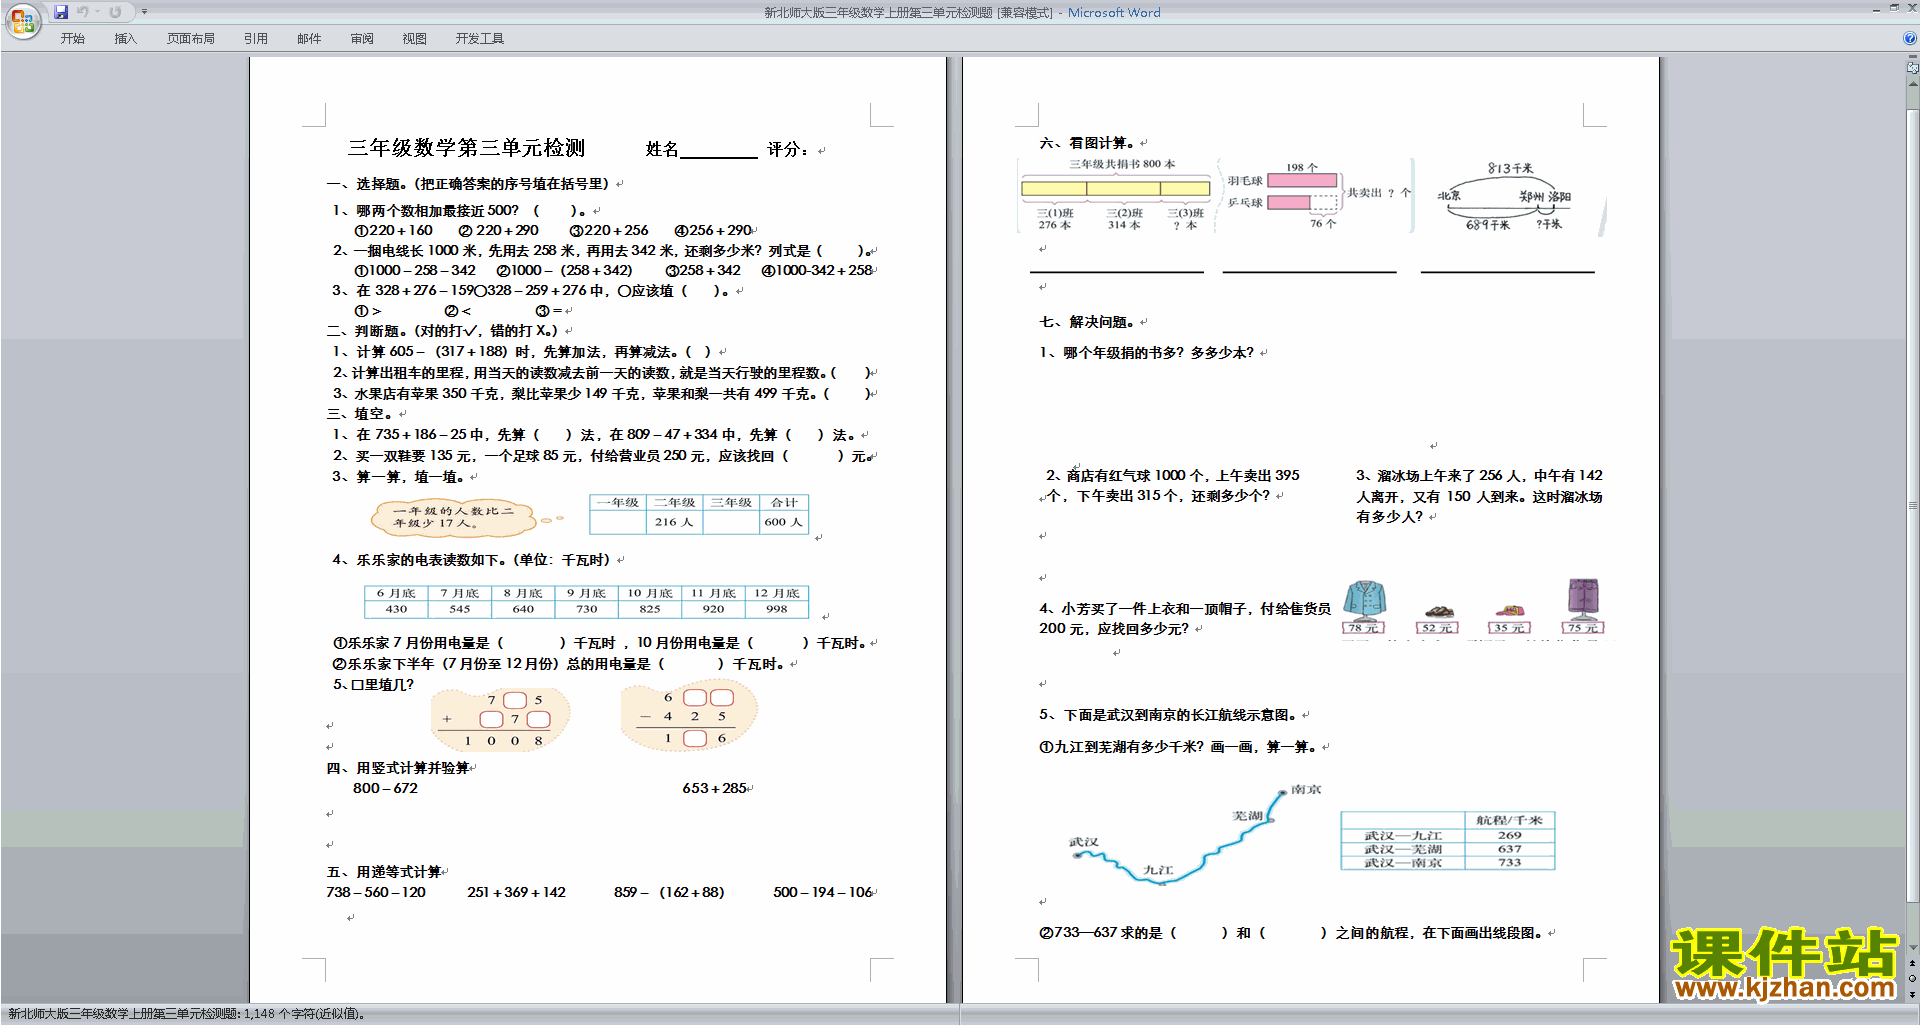This screenshot has width=1920, height=1025.
Task: Click the 430 value in meter table
Action: click(x=396, y=608)
